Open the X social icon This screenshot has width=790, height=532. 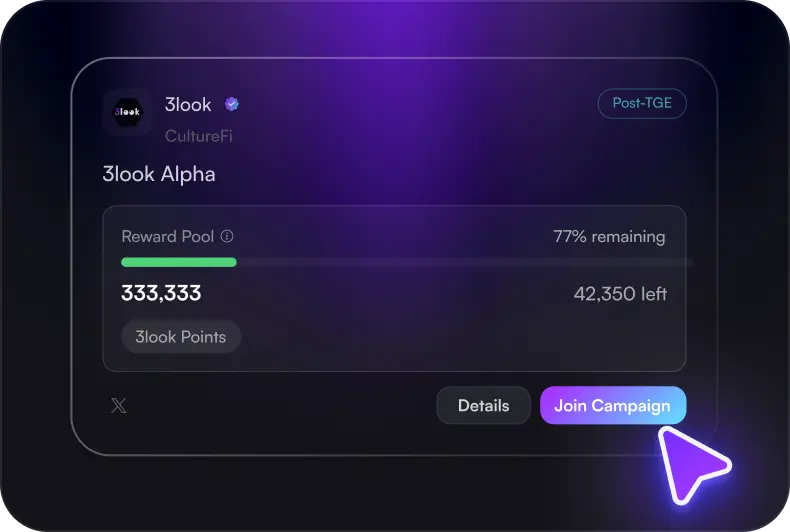pyautogui.click(x=119, y=406)
